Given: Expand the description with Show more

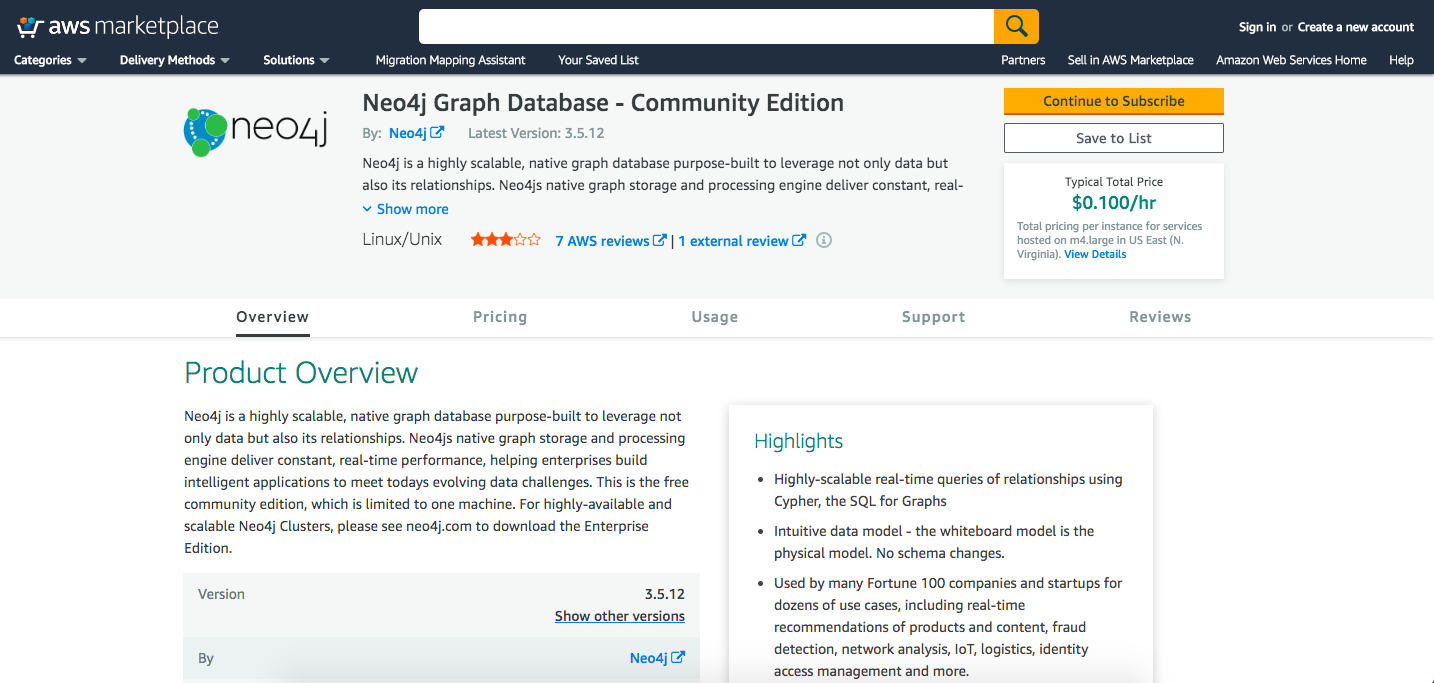Looking at the screenshot, I should click(405, 209).
